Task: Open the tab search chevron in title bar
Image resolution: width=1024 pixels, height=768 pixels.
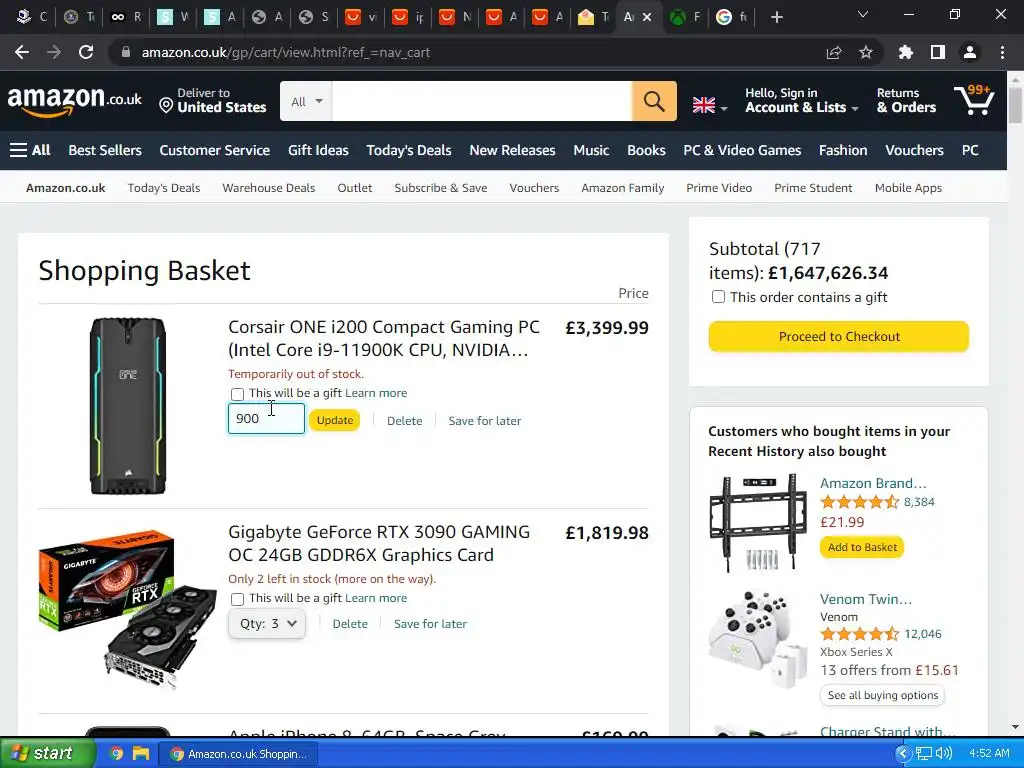Action: coord(863,14)
